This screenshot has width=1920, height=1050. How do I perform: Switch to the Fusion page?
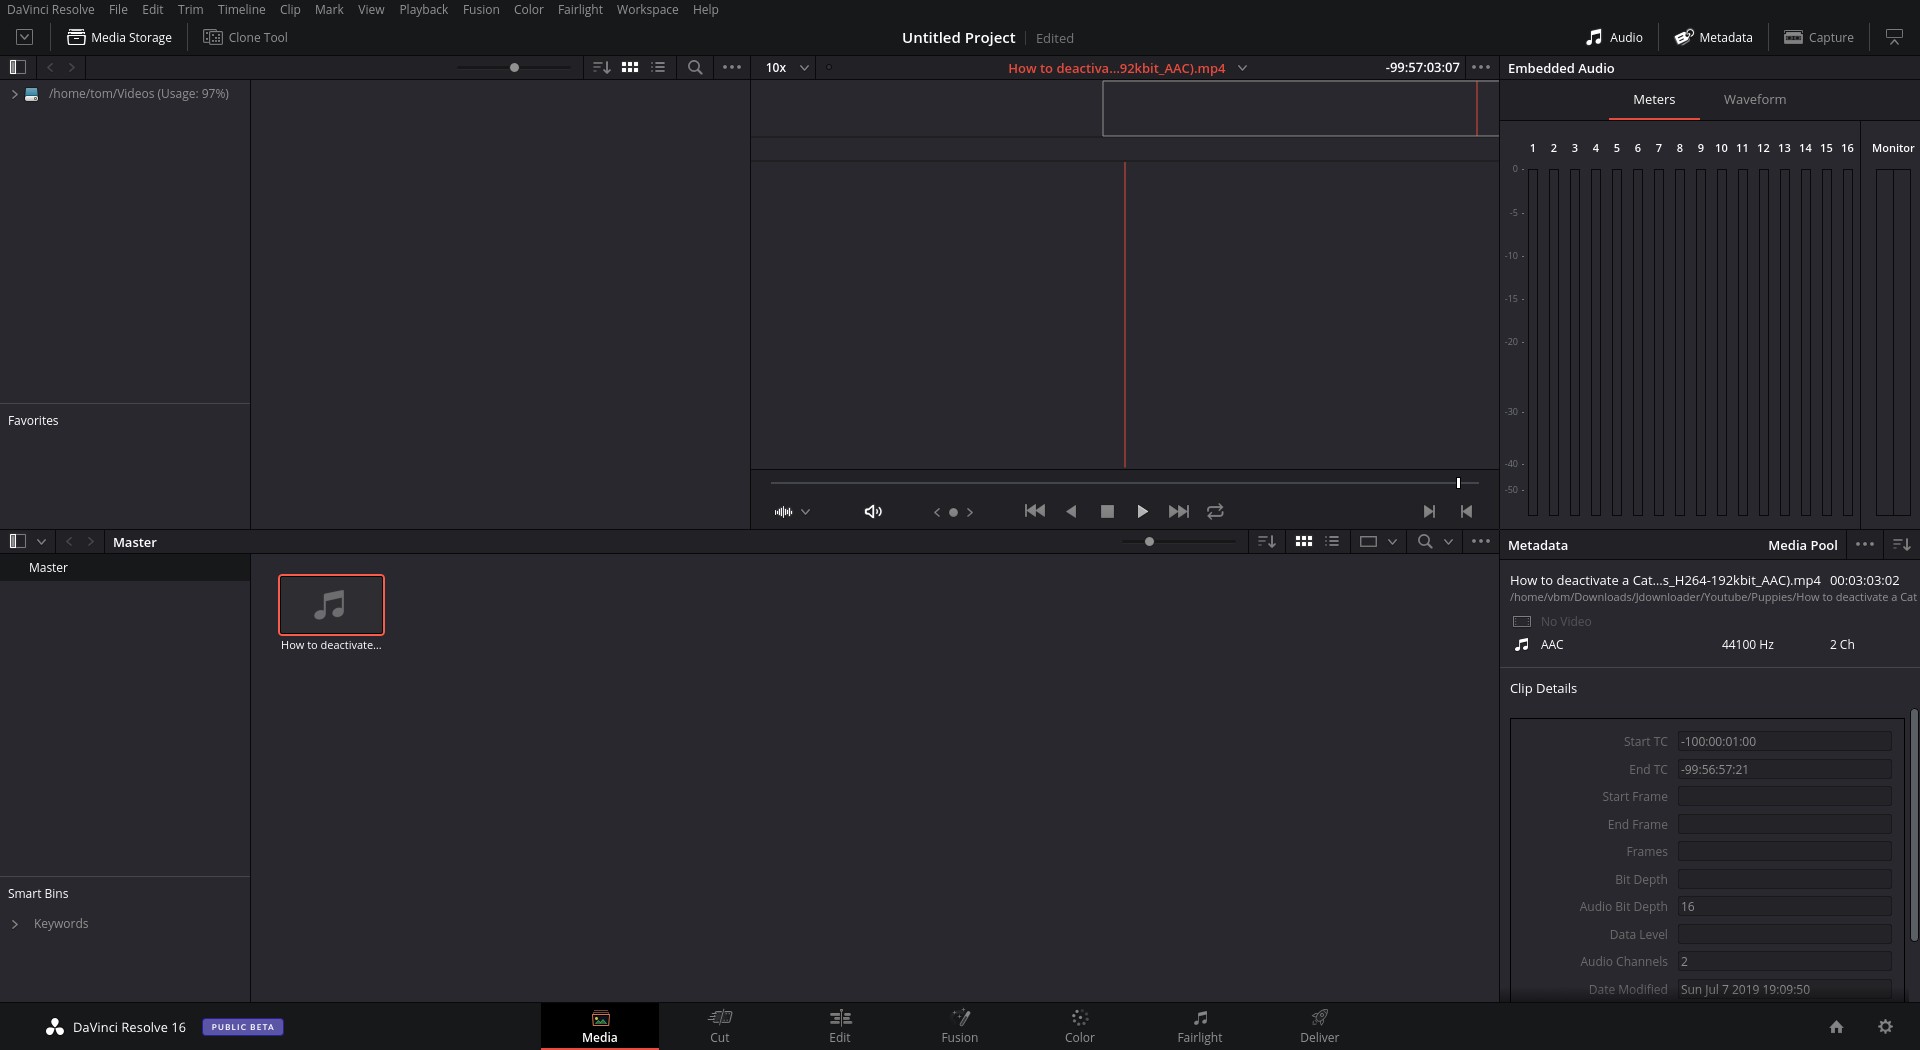960,1026
